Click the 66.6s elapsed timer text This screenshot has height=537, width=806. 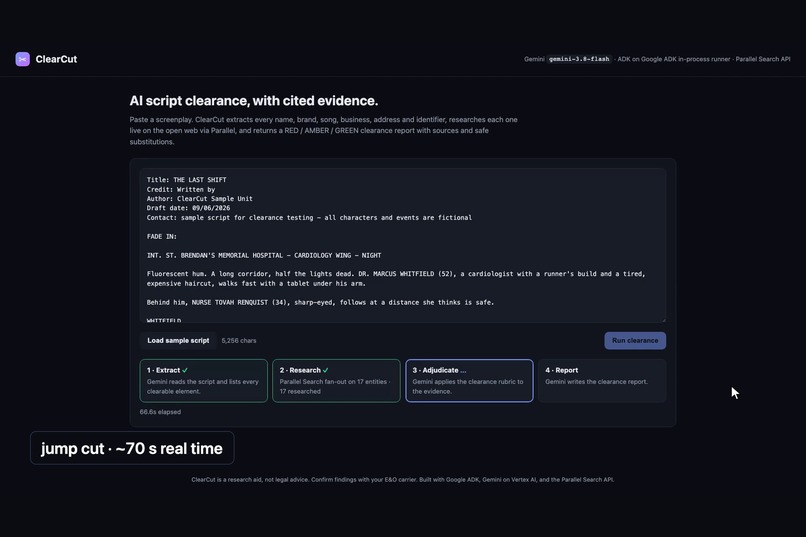(160, 412)
